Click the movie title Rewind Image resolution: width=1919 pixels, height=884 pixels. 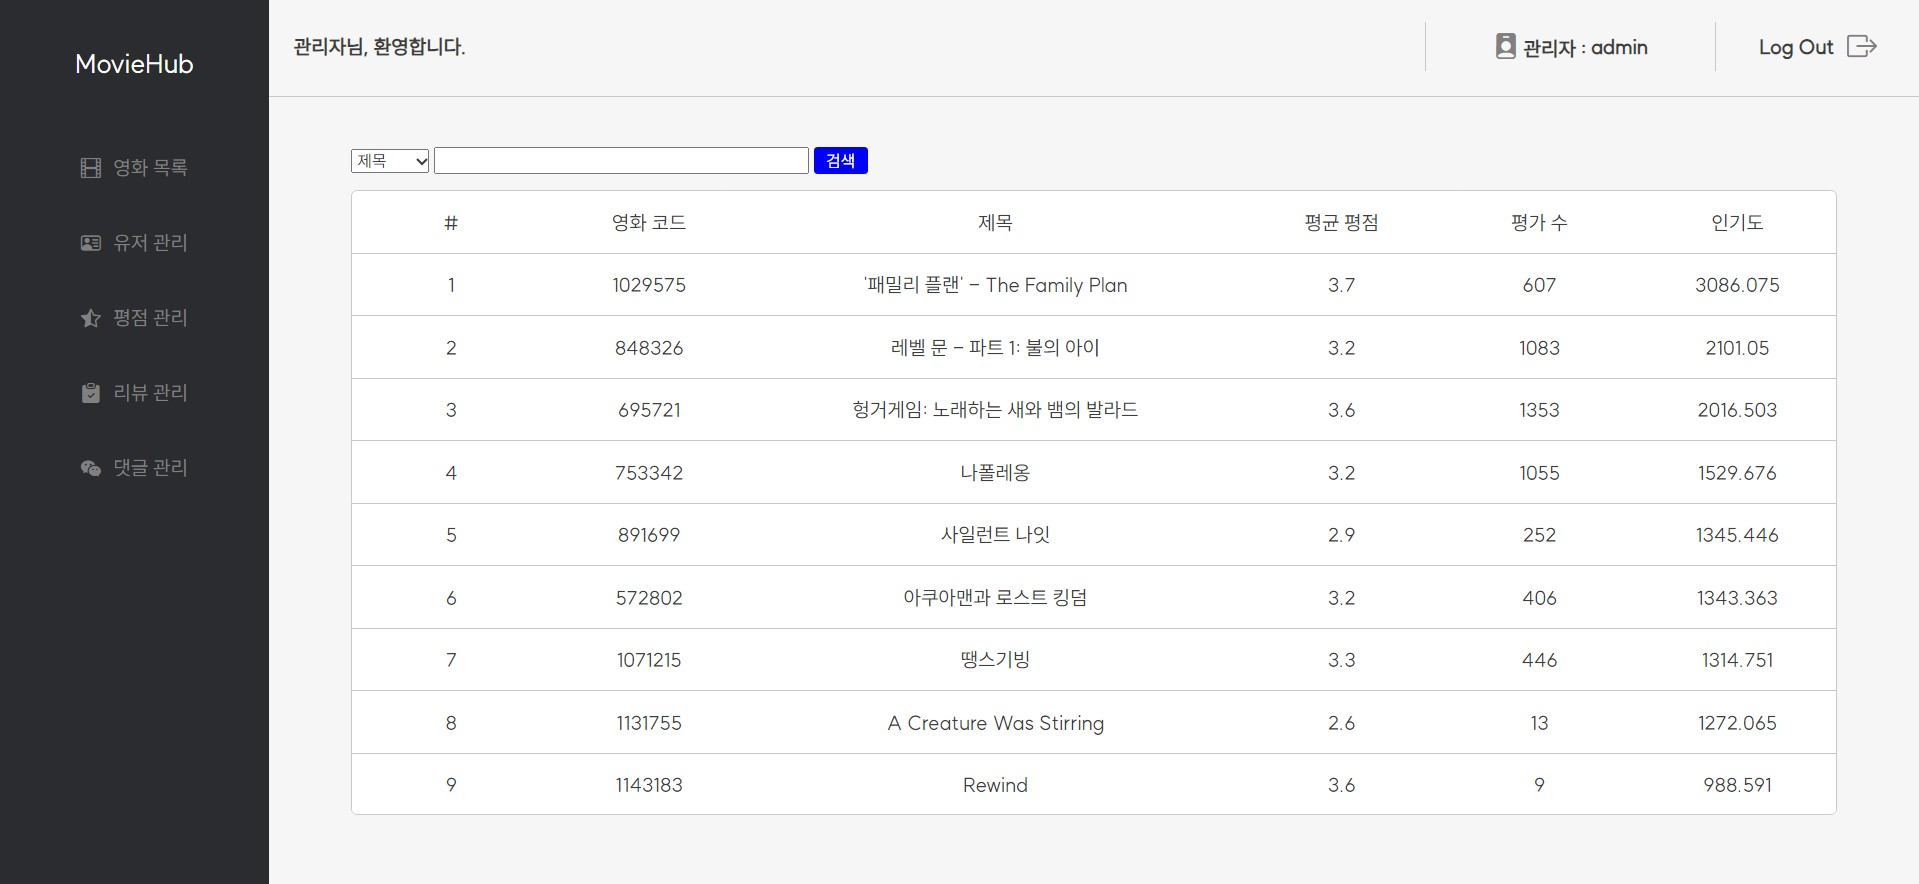point(995,785)
